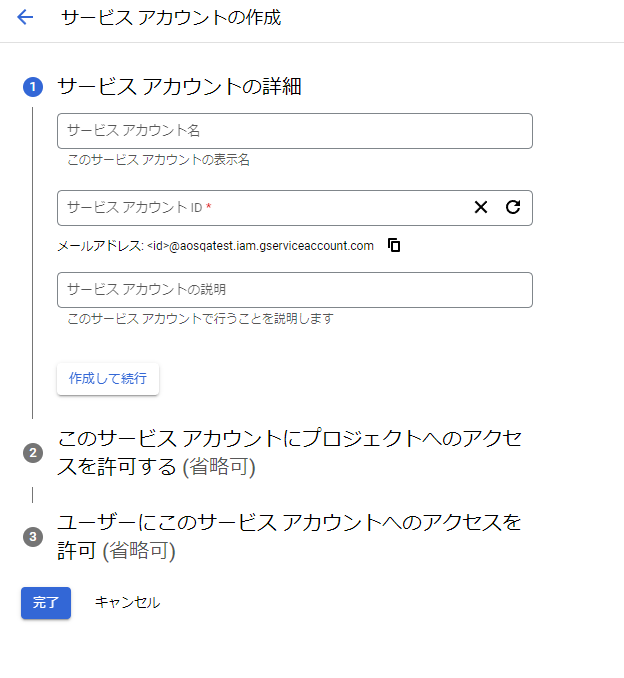This screenshot has width=624, height=678.
Task: Click the キャンセル button
Action: (x=127, y=602)
